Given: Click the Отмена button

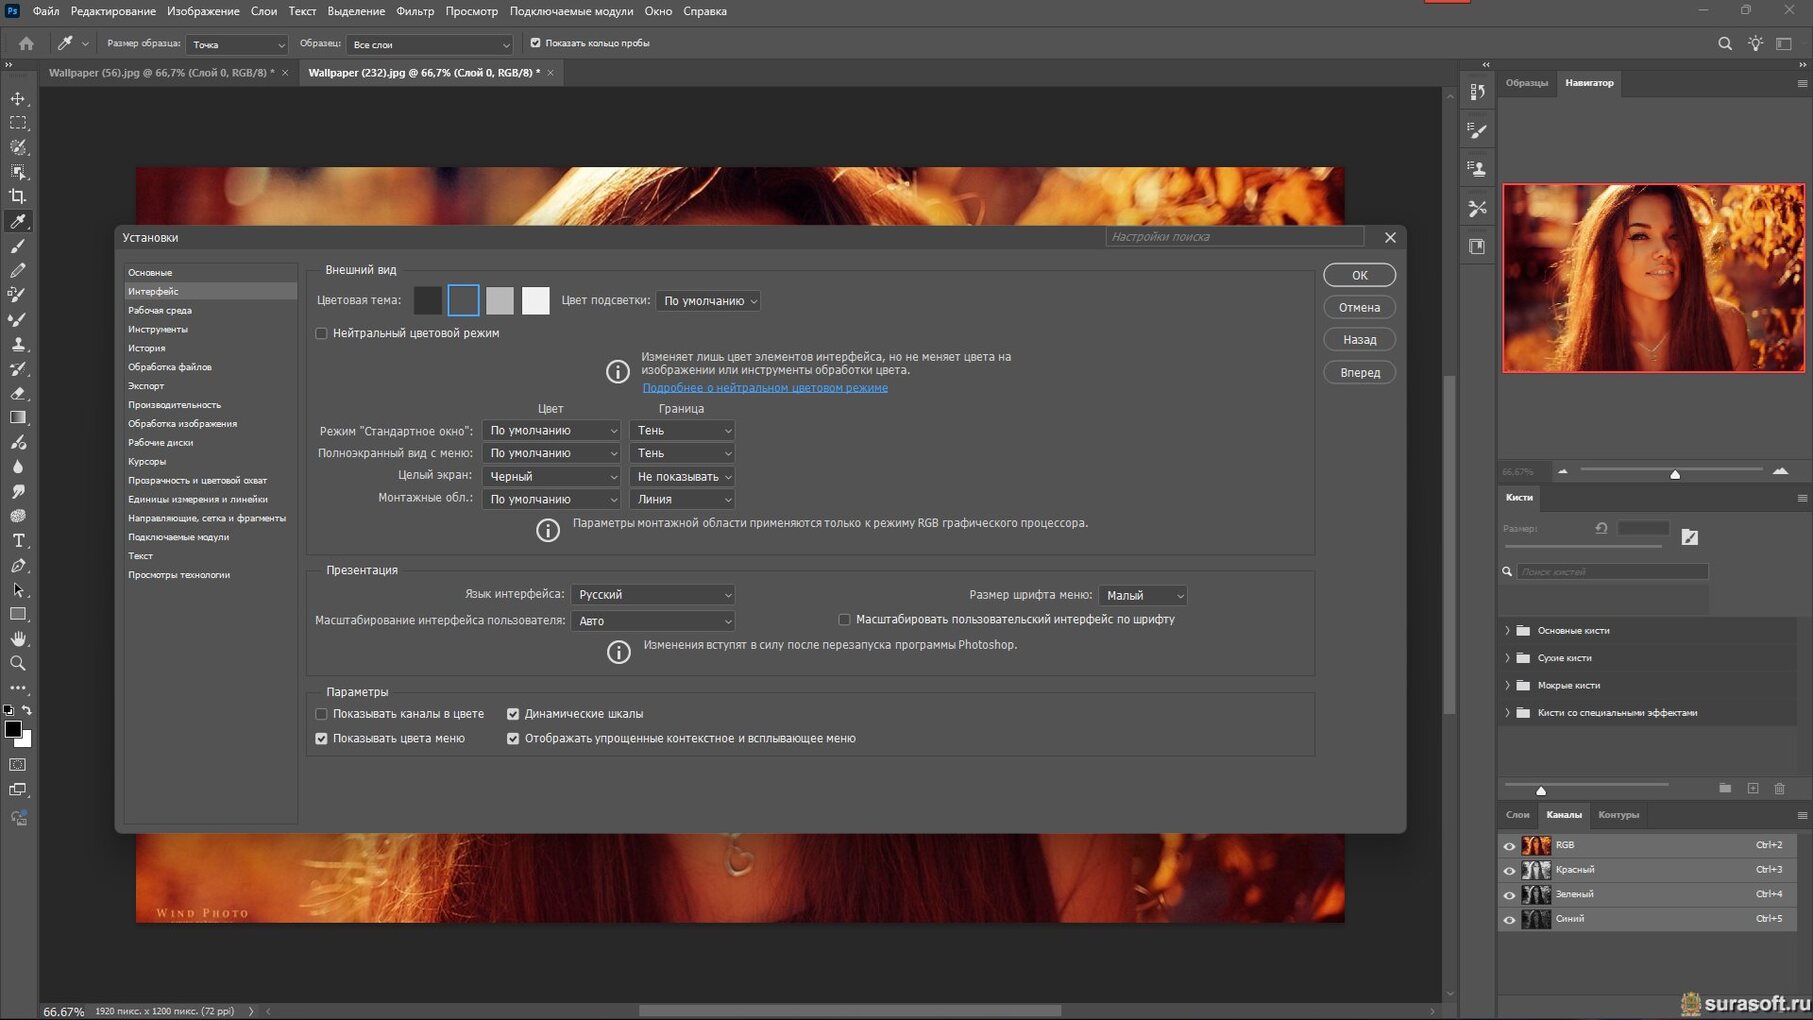Looking at the screenshot, I should coord(1360,308).
